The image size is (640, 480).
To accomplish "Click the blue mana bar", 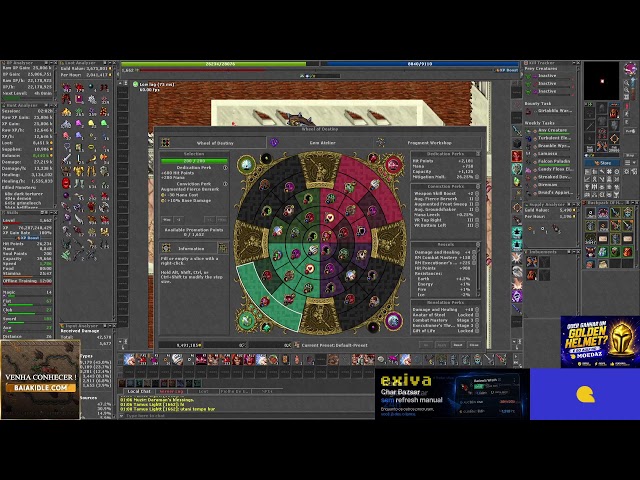I will pos(420,64).
